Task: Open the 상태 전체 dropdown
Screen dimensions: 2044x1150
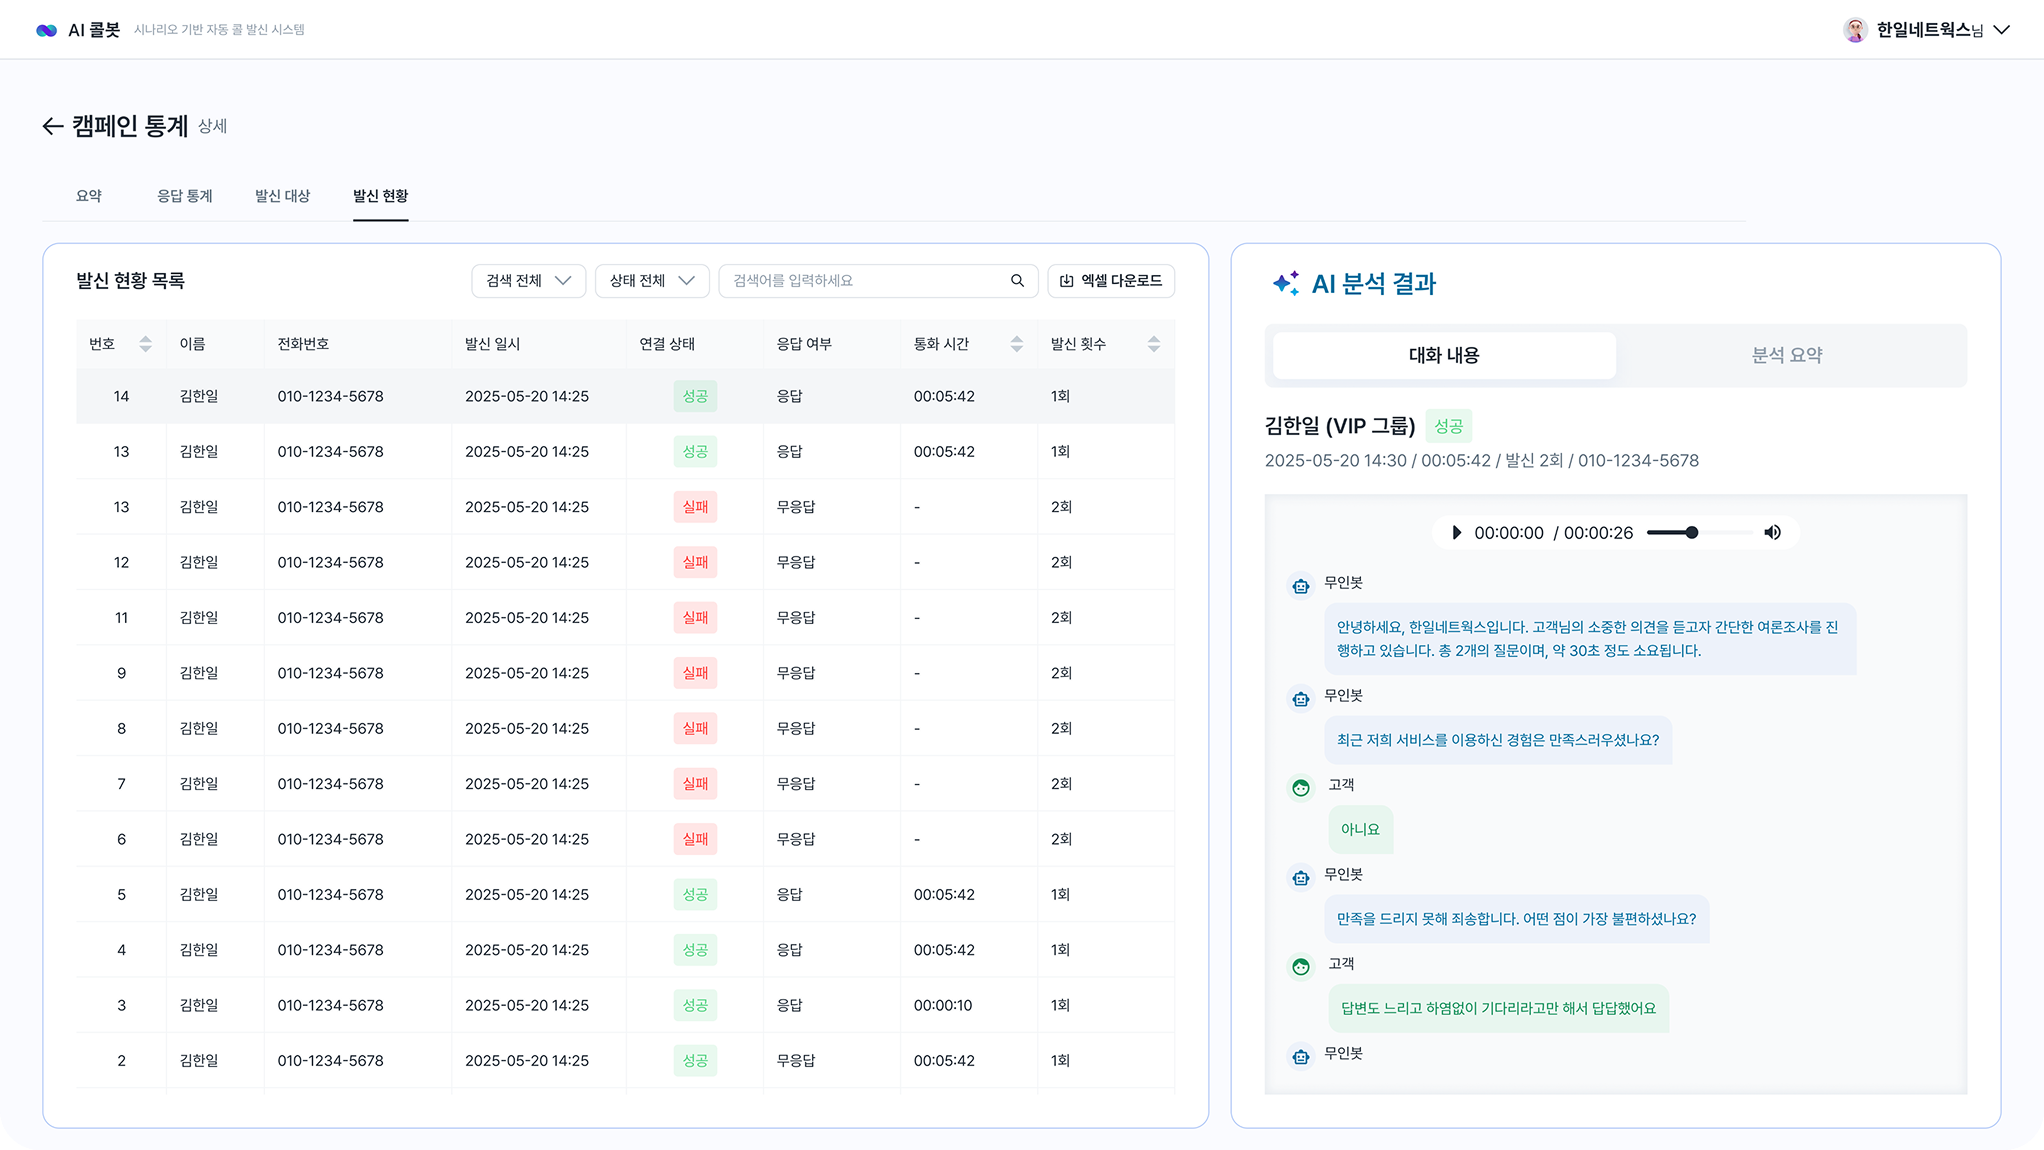Action: point(651,281)
